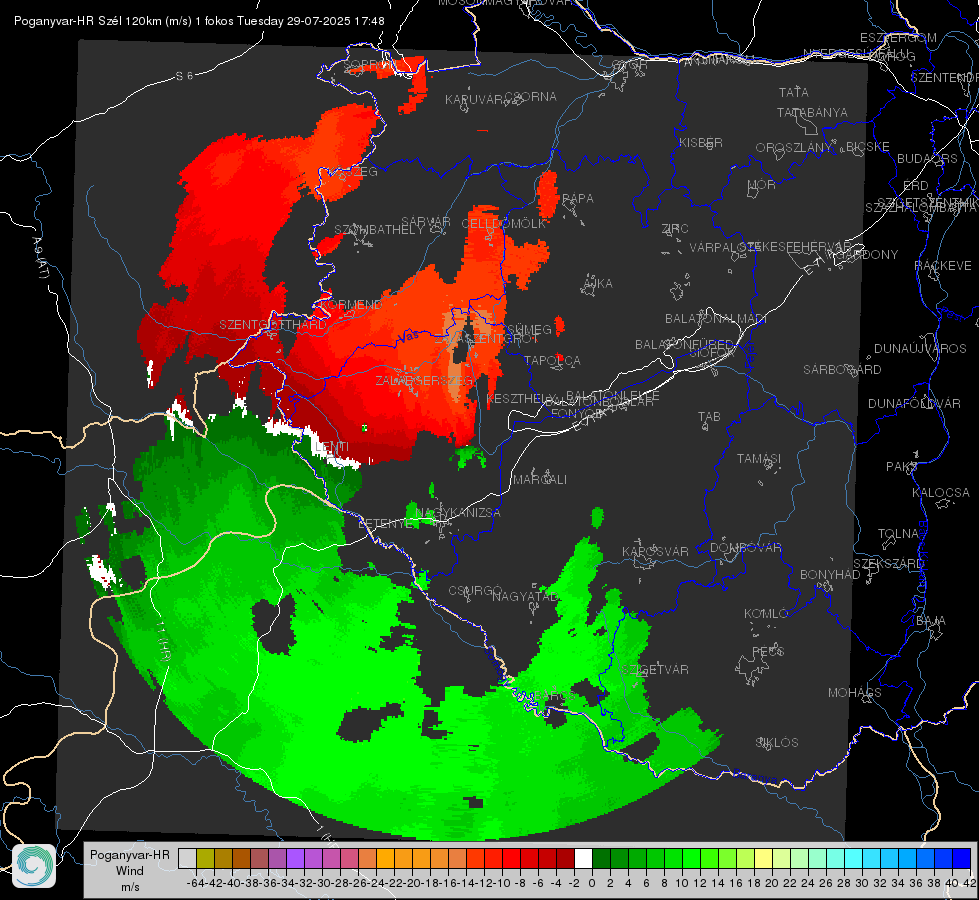This screenshot has width=979, height=900.
Task: Click the DUNAFOLDVAR label
Action: (914, 403)
